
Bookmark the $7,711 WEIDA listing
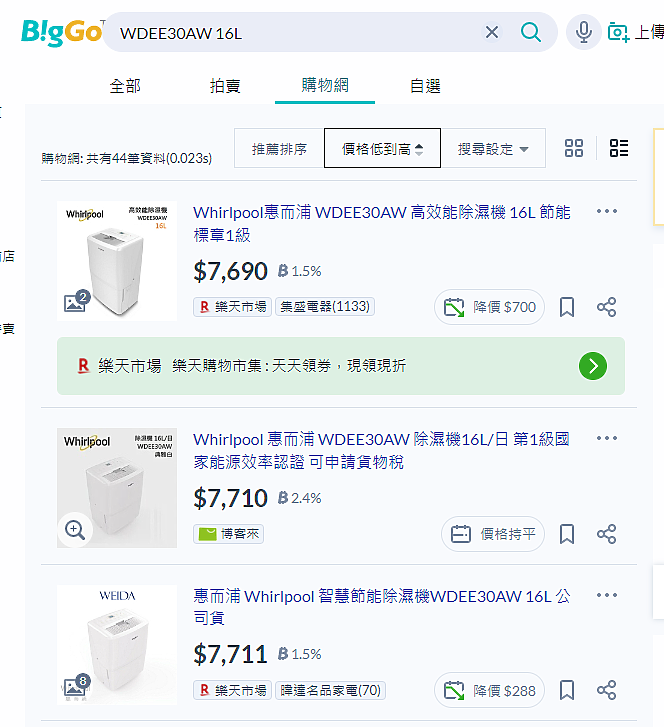click(x=567, y=690)
